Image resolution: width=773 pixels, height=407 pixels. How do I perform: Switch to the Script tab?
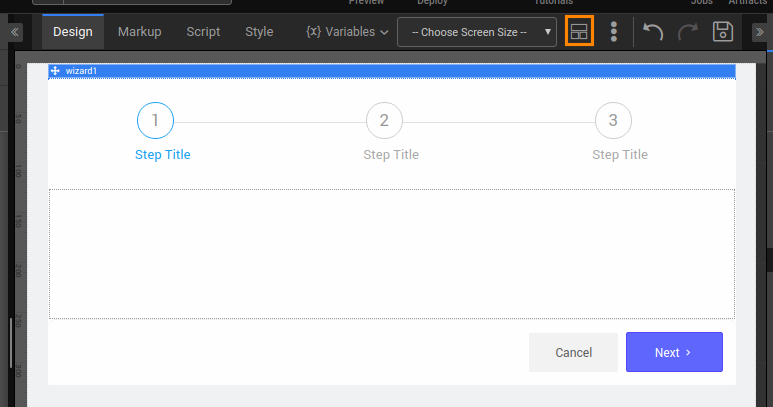[x=203, y=32]
